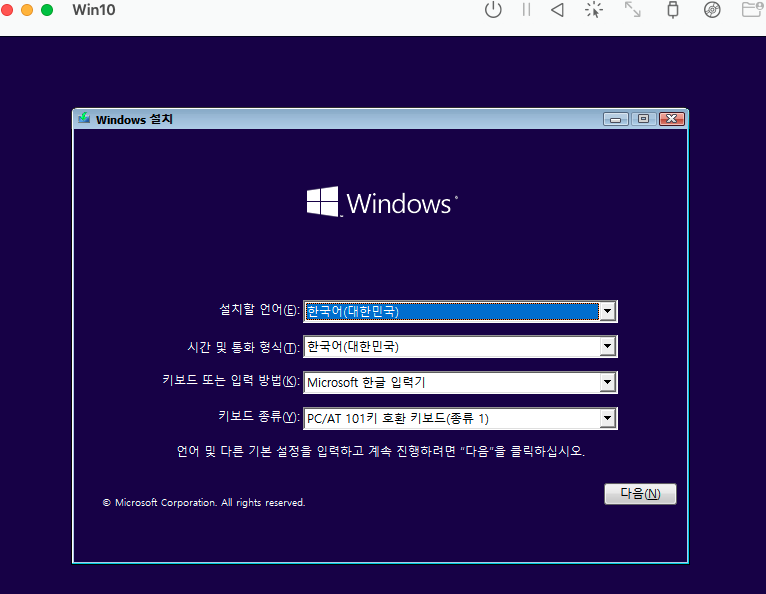Click the 설치할 언어(E) label
Viewport: 766px width, 594px height.
[259, 310]
